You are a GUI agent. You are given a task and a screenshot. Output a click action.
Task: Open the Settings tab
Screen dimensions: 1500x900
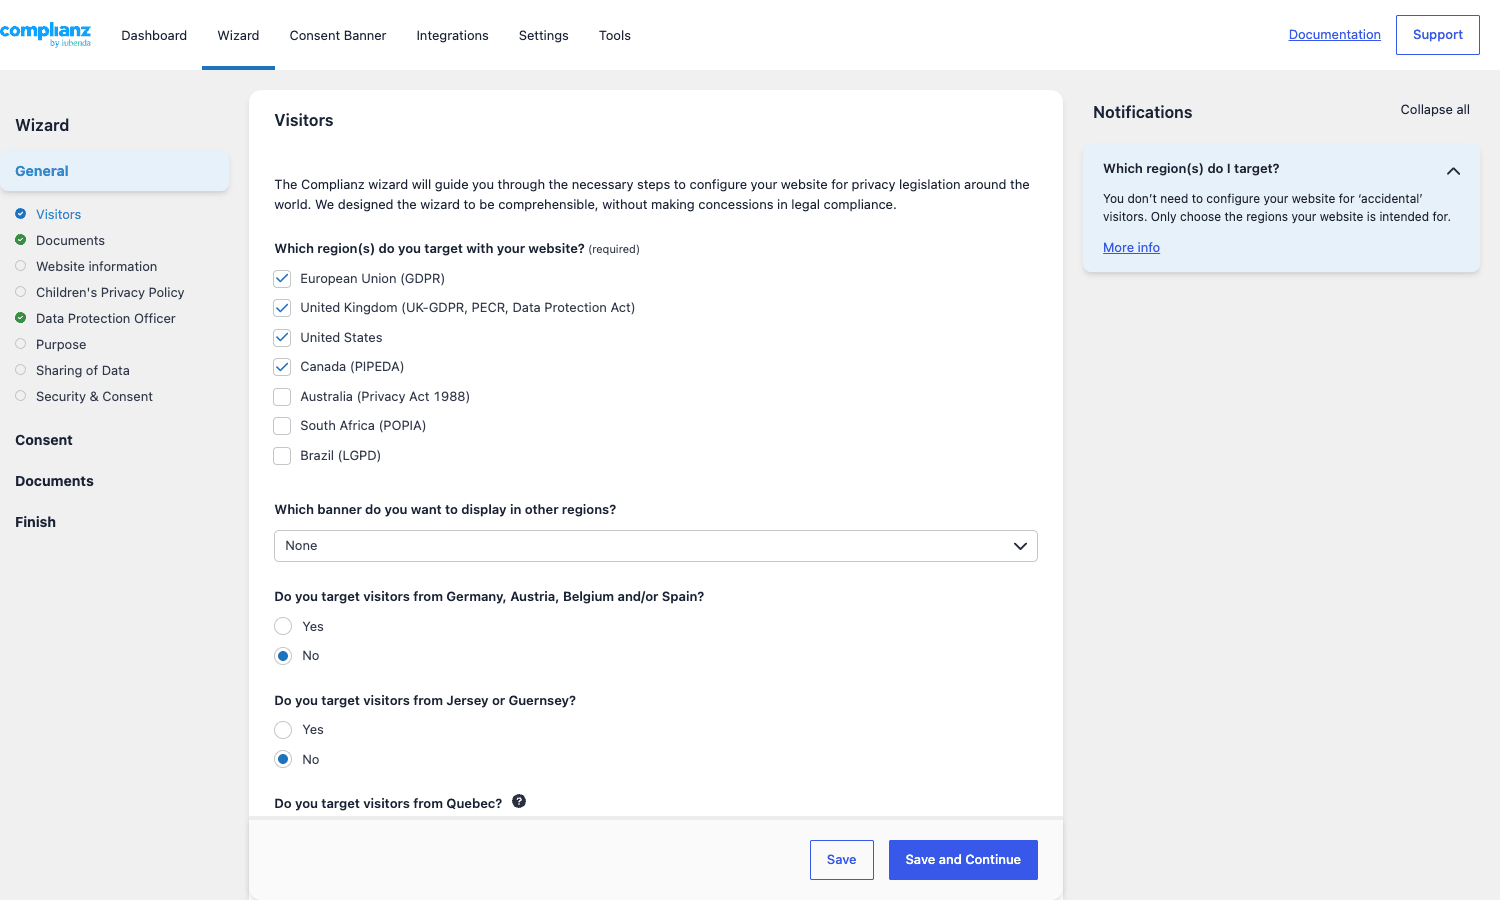pyautogui.click(x=544, y=35)
